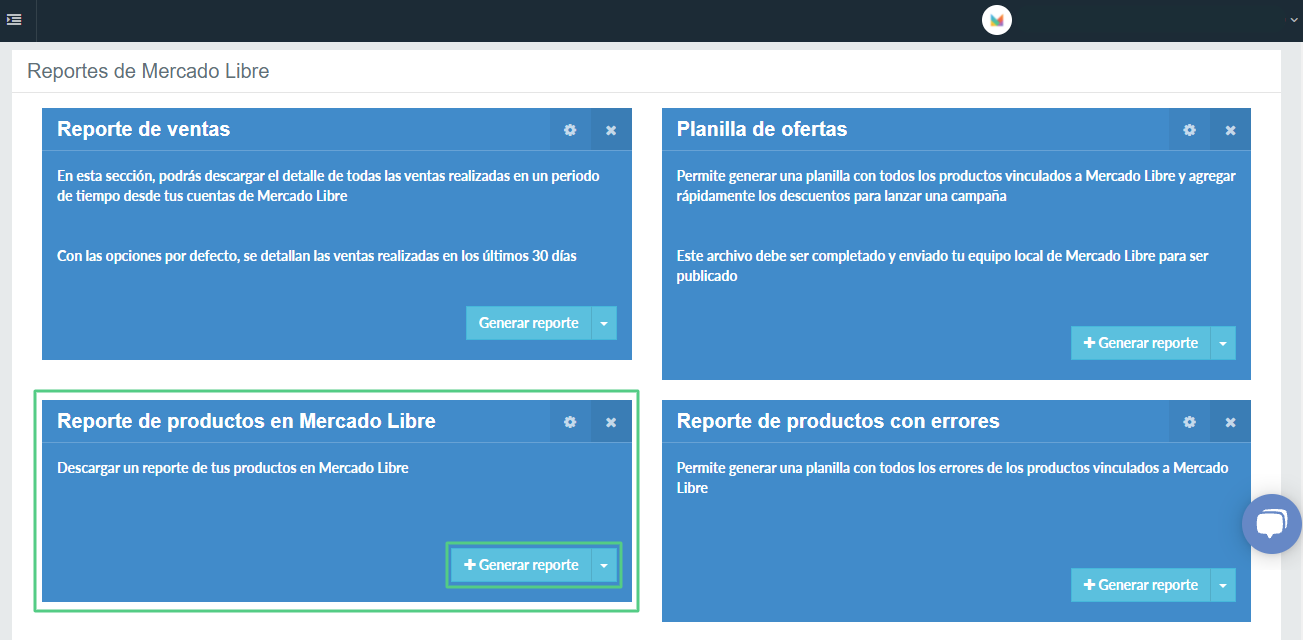Viewport: 1303px width, 640px height.
Task: Click the text 'Este archivo debe ser completado'
Action: (942, 266)
